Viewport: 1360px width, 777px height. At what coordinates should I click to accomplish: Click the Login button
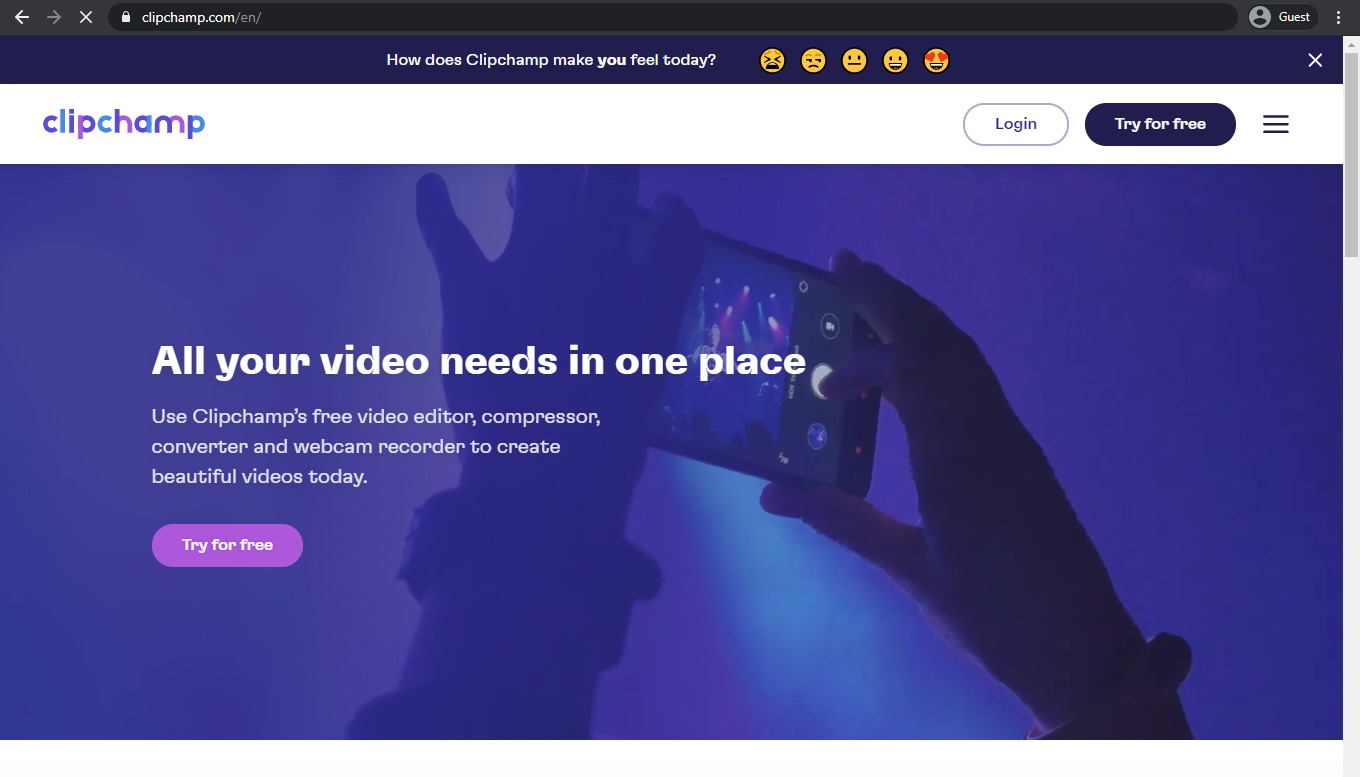coord(1016,124)
